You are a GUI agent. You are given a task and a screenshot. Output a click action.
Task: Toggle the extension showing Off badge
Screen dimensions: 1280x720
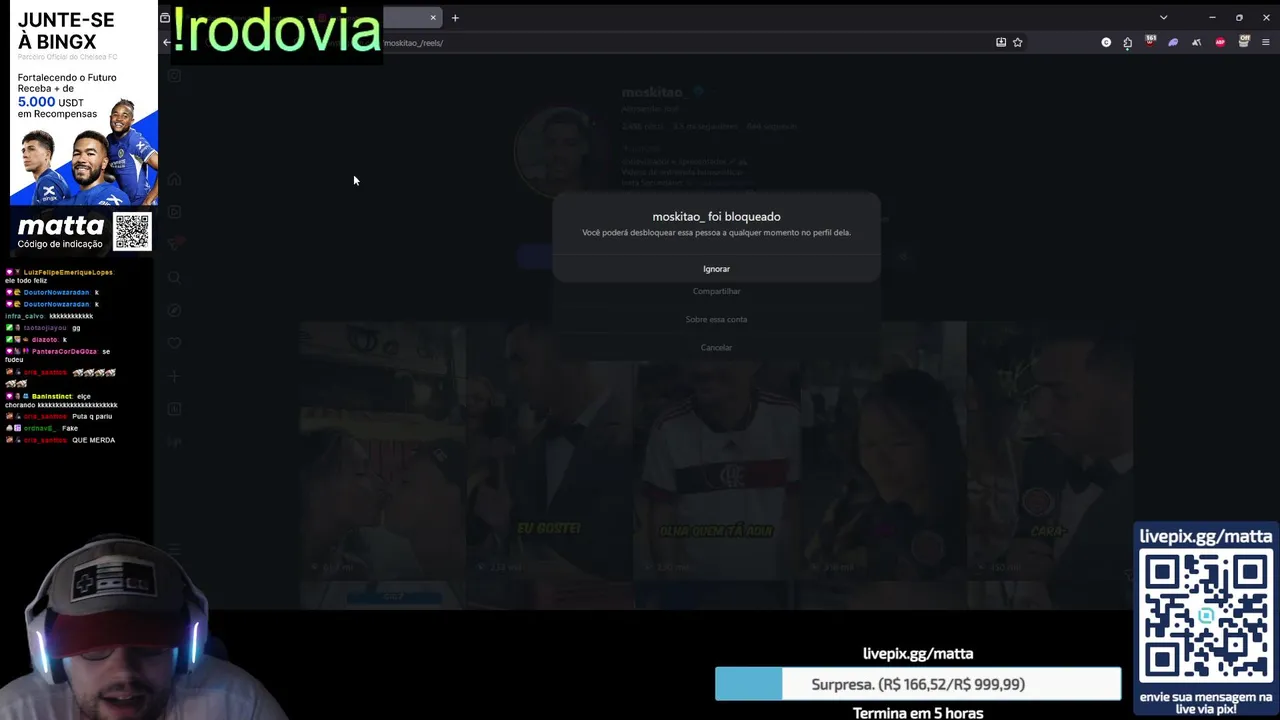(1244, 41)
